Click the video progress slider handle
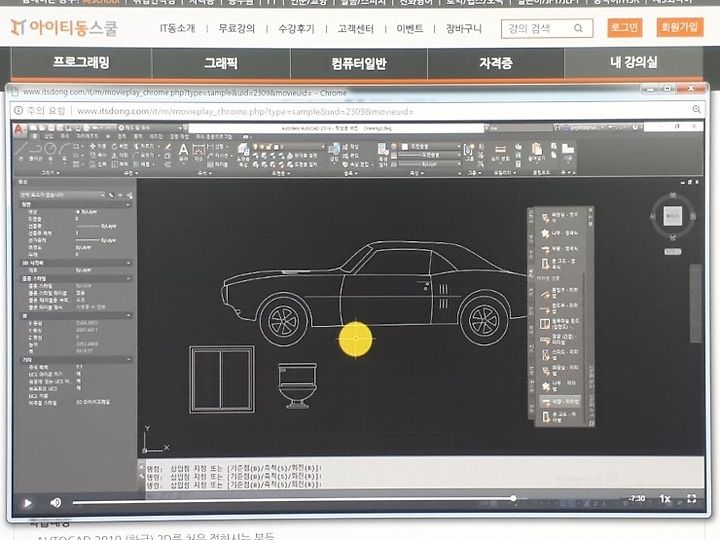The height and width of the screenshot is (540, 720). 513,499
